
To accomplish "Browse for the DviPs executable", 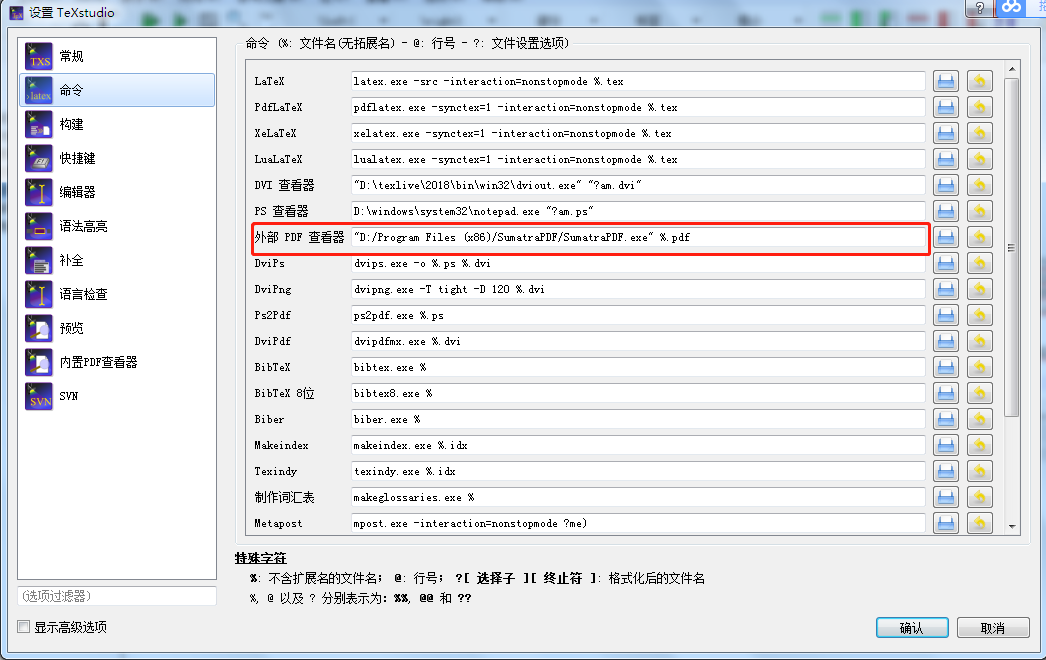I will [x=945, y=264].
